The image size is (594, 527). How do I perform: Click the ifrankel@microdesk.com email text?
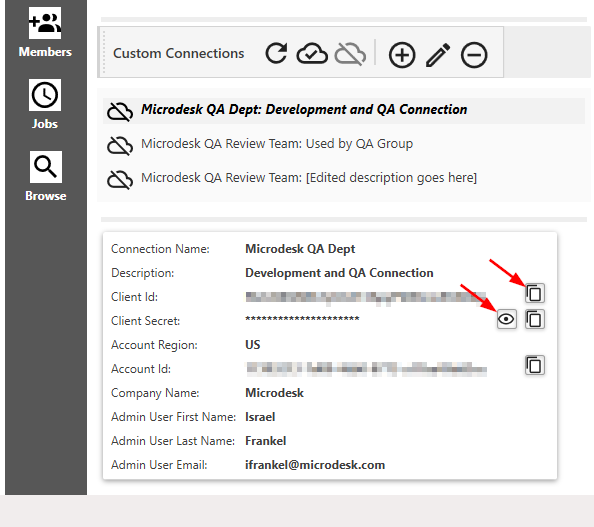point(315,465)
